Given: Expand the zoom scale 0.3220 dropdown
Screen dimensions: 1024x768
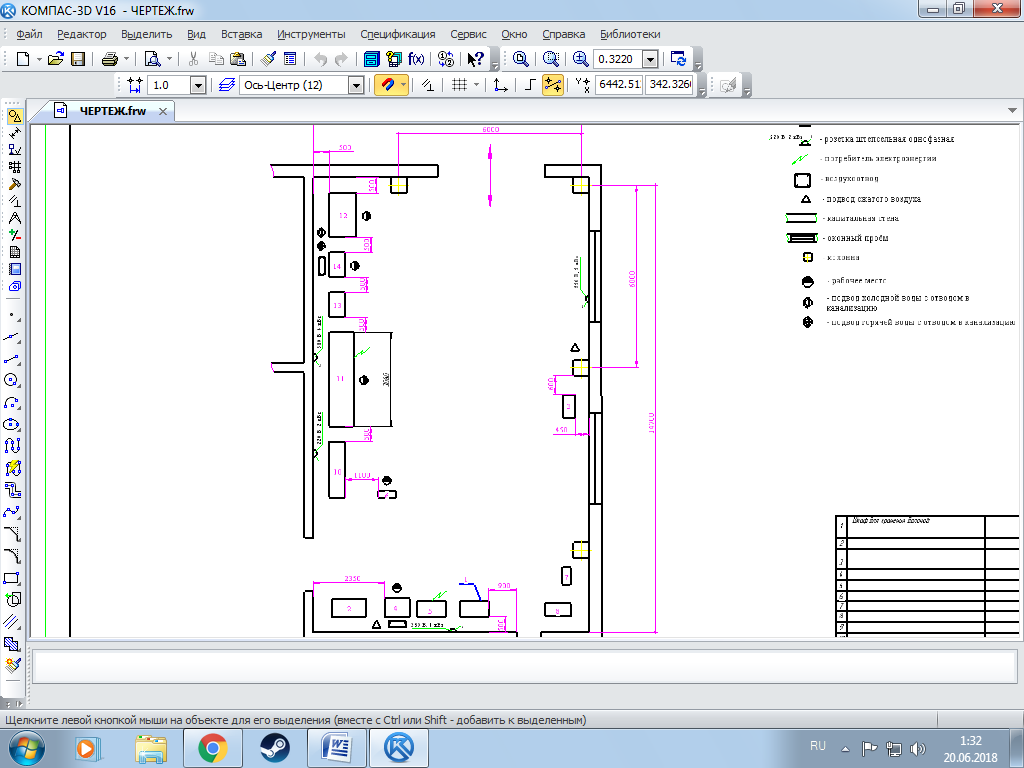Looking at the screenshot, I should [x=651, y=59].
